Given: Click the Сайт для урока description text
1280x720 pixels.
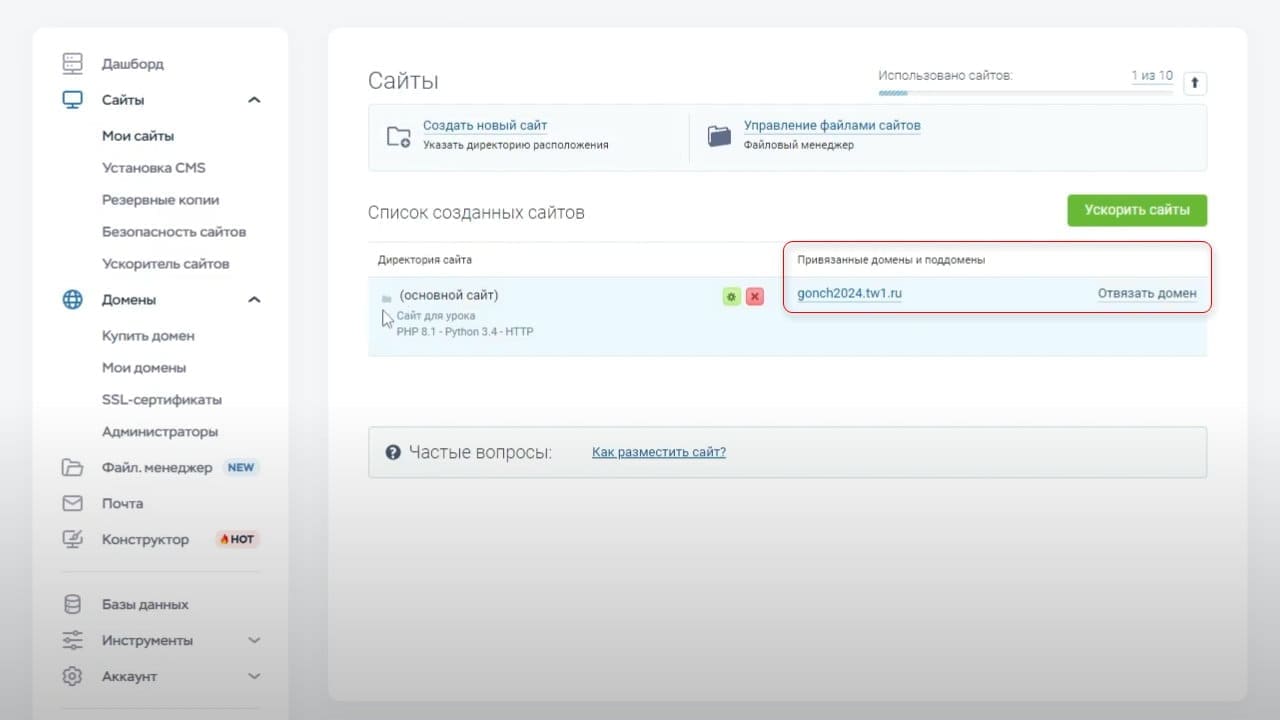Looking at the screenshot, I should [x=436, y=316].
